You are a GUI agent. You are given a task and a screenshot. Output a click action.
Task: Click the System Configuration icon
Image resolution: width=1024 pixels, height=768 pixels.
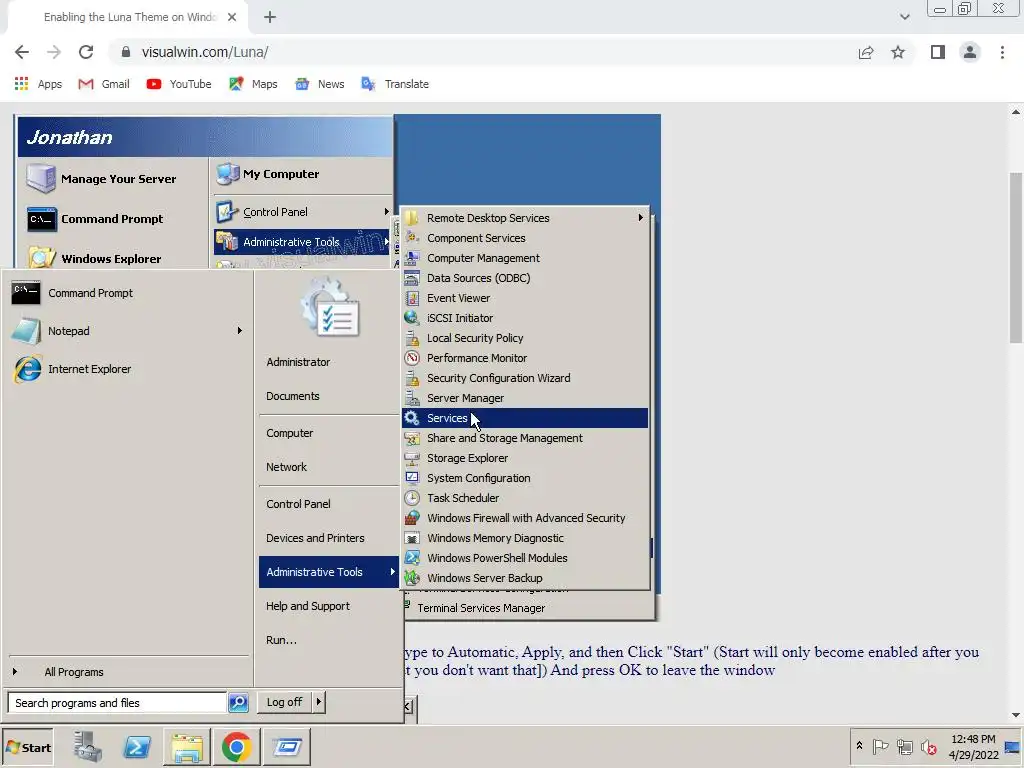pos(411,478)
